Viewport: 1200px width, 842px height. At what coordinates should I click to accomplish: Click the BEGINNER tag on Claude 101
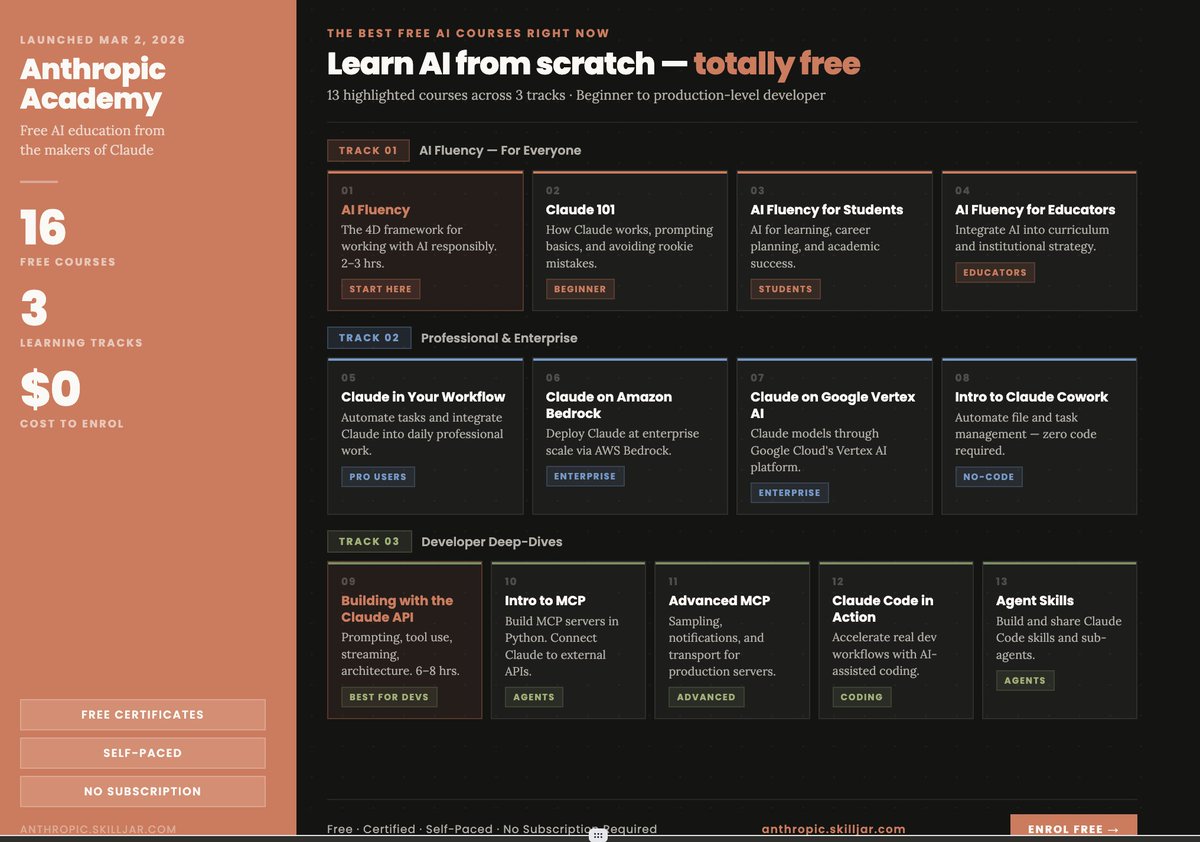580,288
